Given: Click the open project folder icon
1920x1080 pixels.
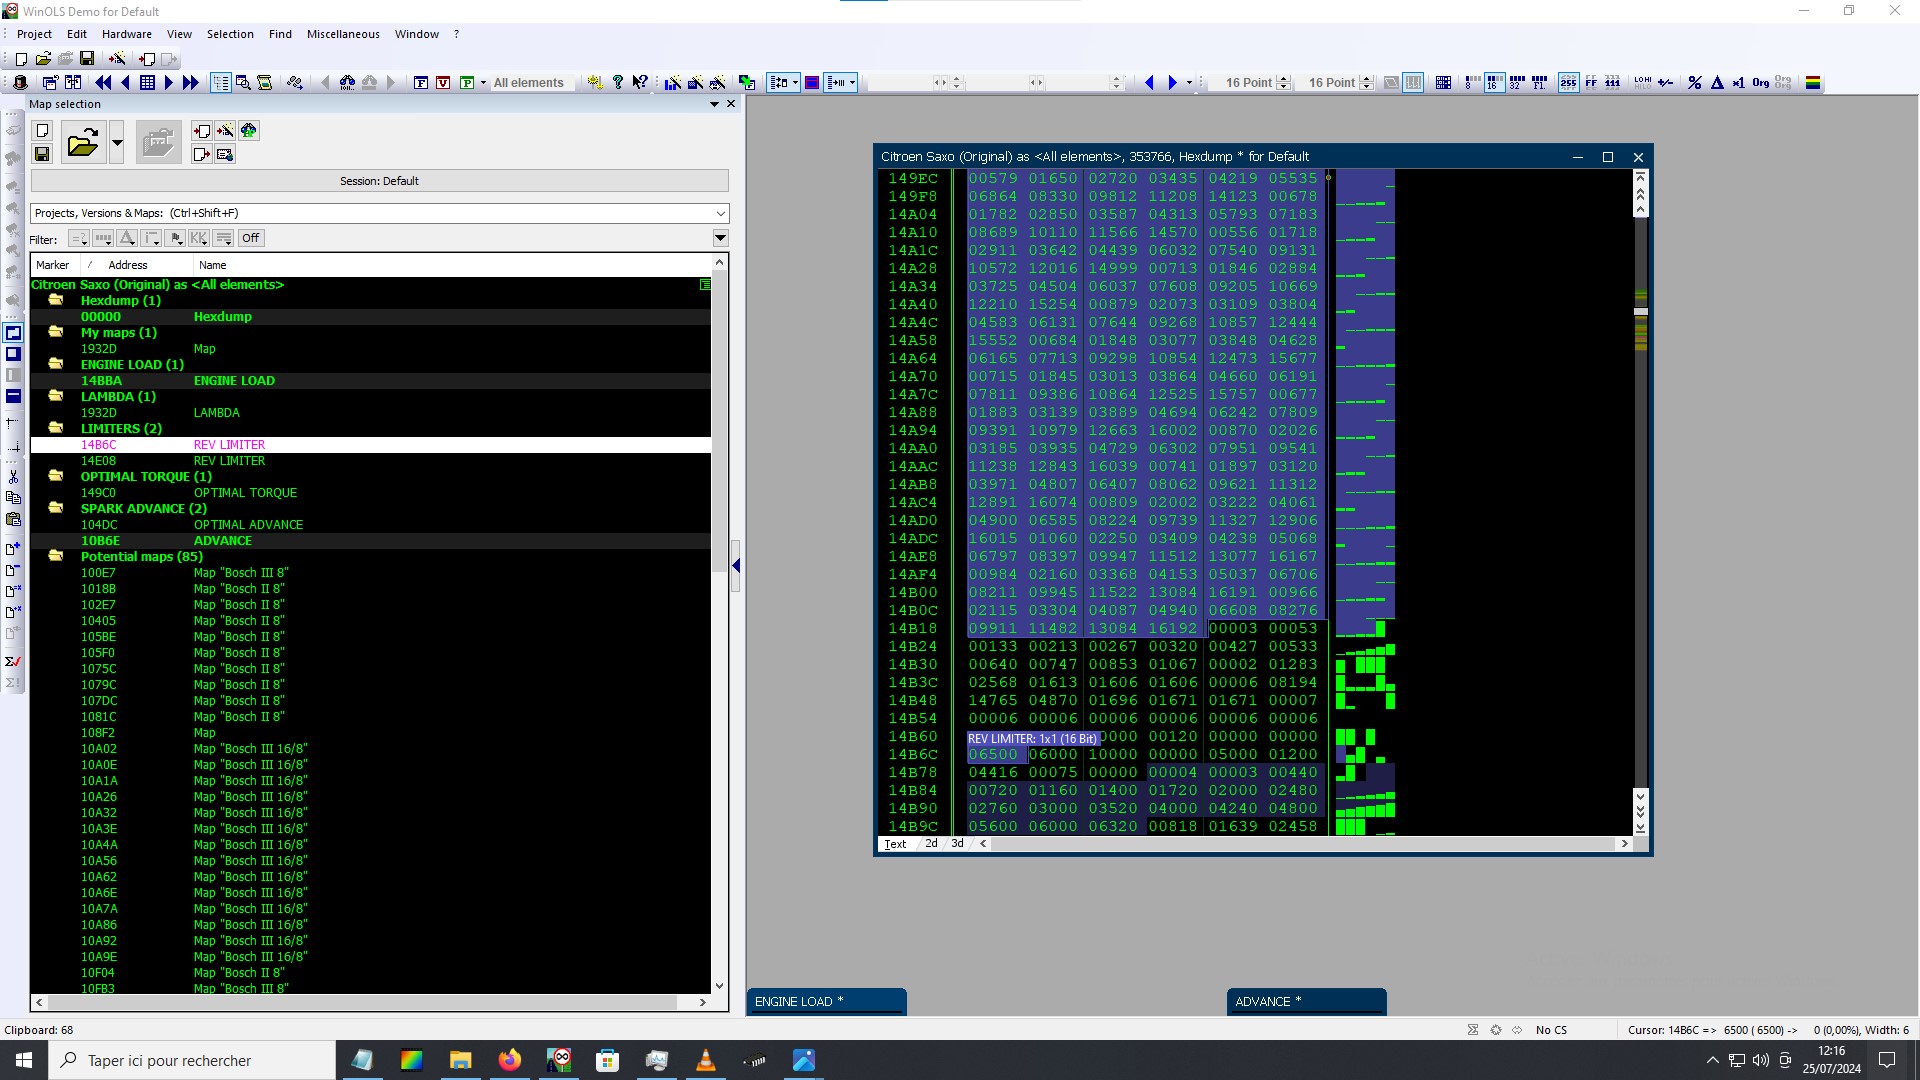Looking at the screenshot, I should click(82, 143).
